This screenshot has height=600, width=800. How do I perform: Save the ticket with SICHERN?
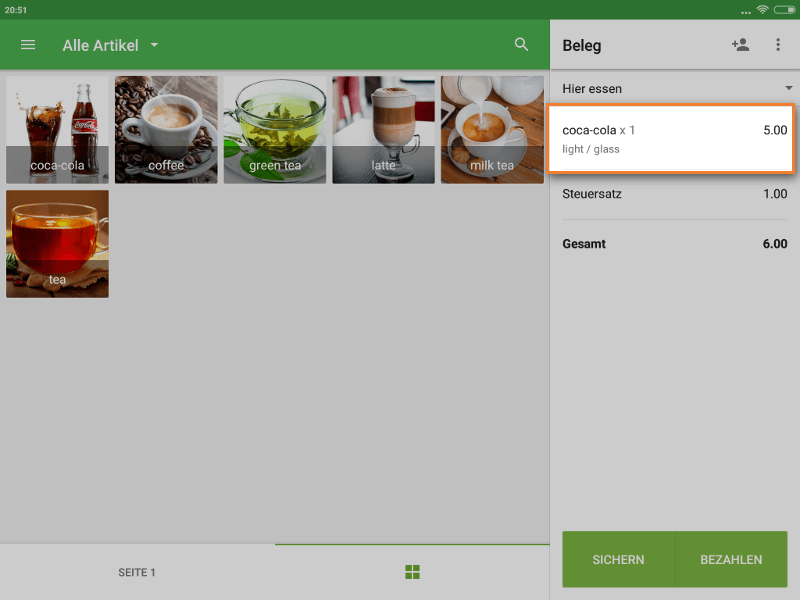tap(618, 559)
